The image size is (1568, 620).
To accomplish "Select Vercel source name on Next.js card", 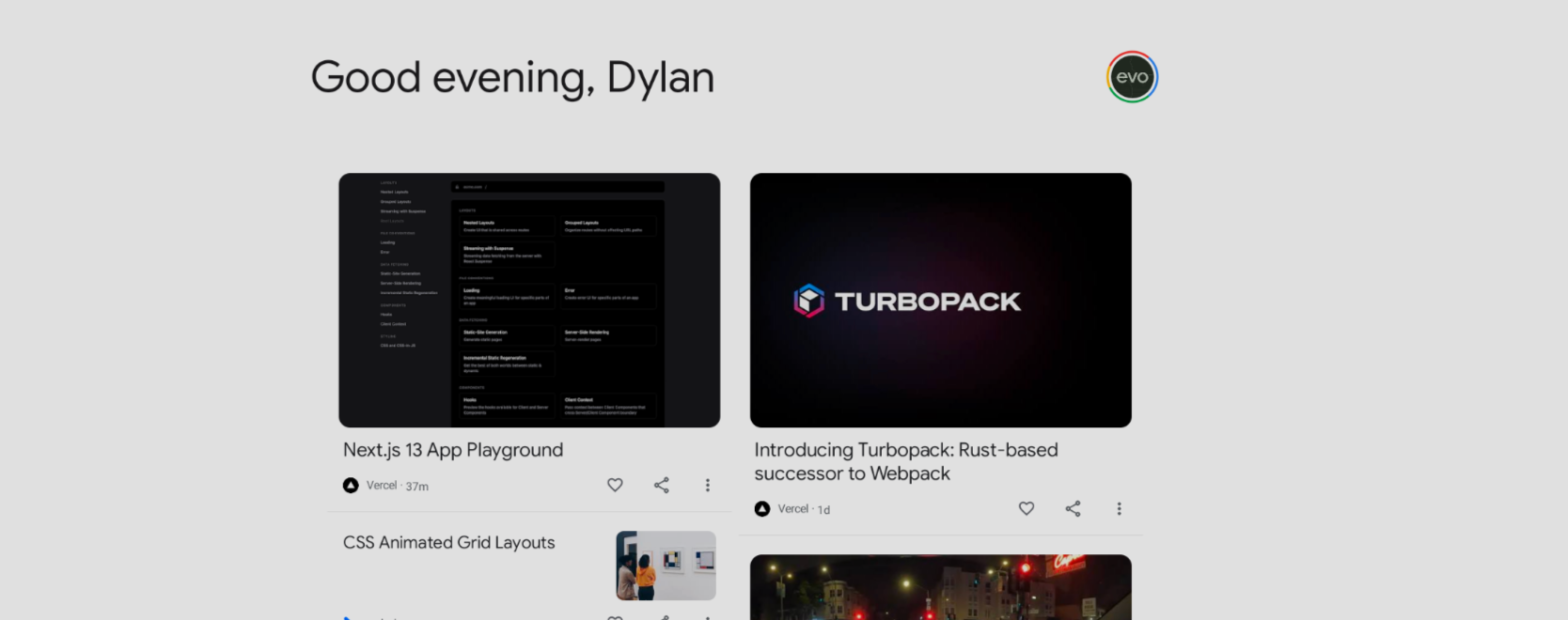I will [381, 486].
